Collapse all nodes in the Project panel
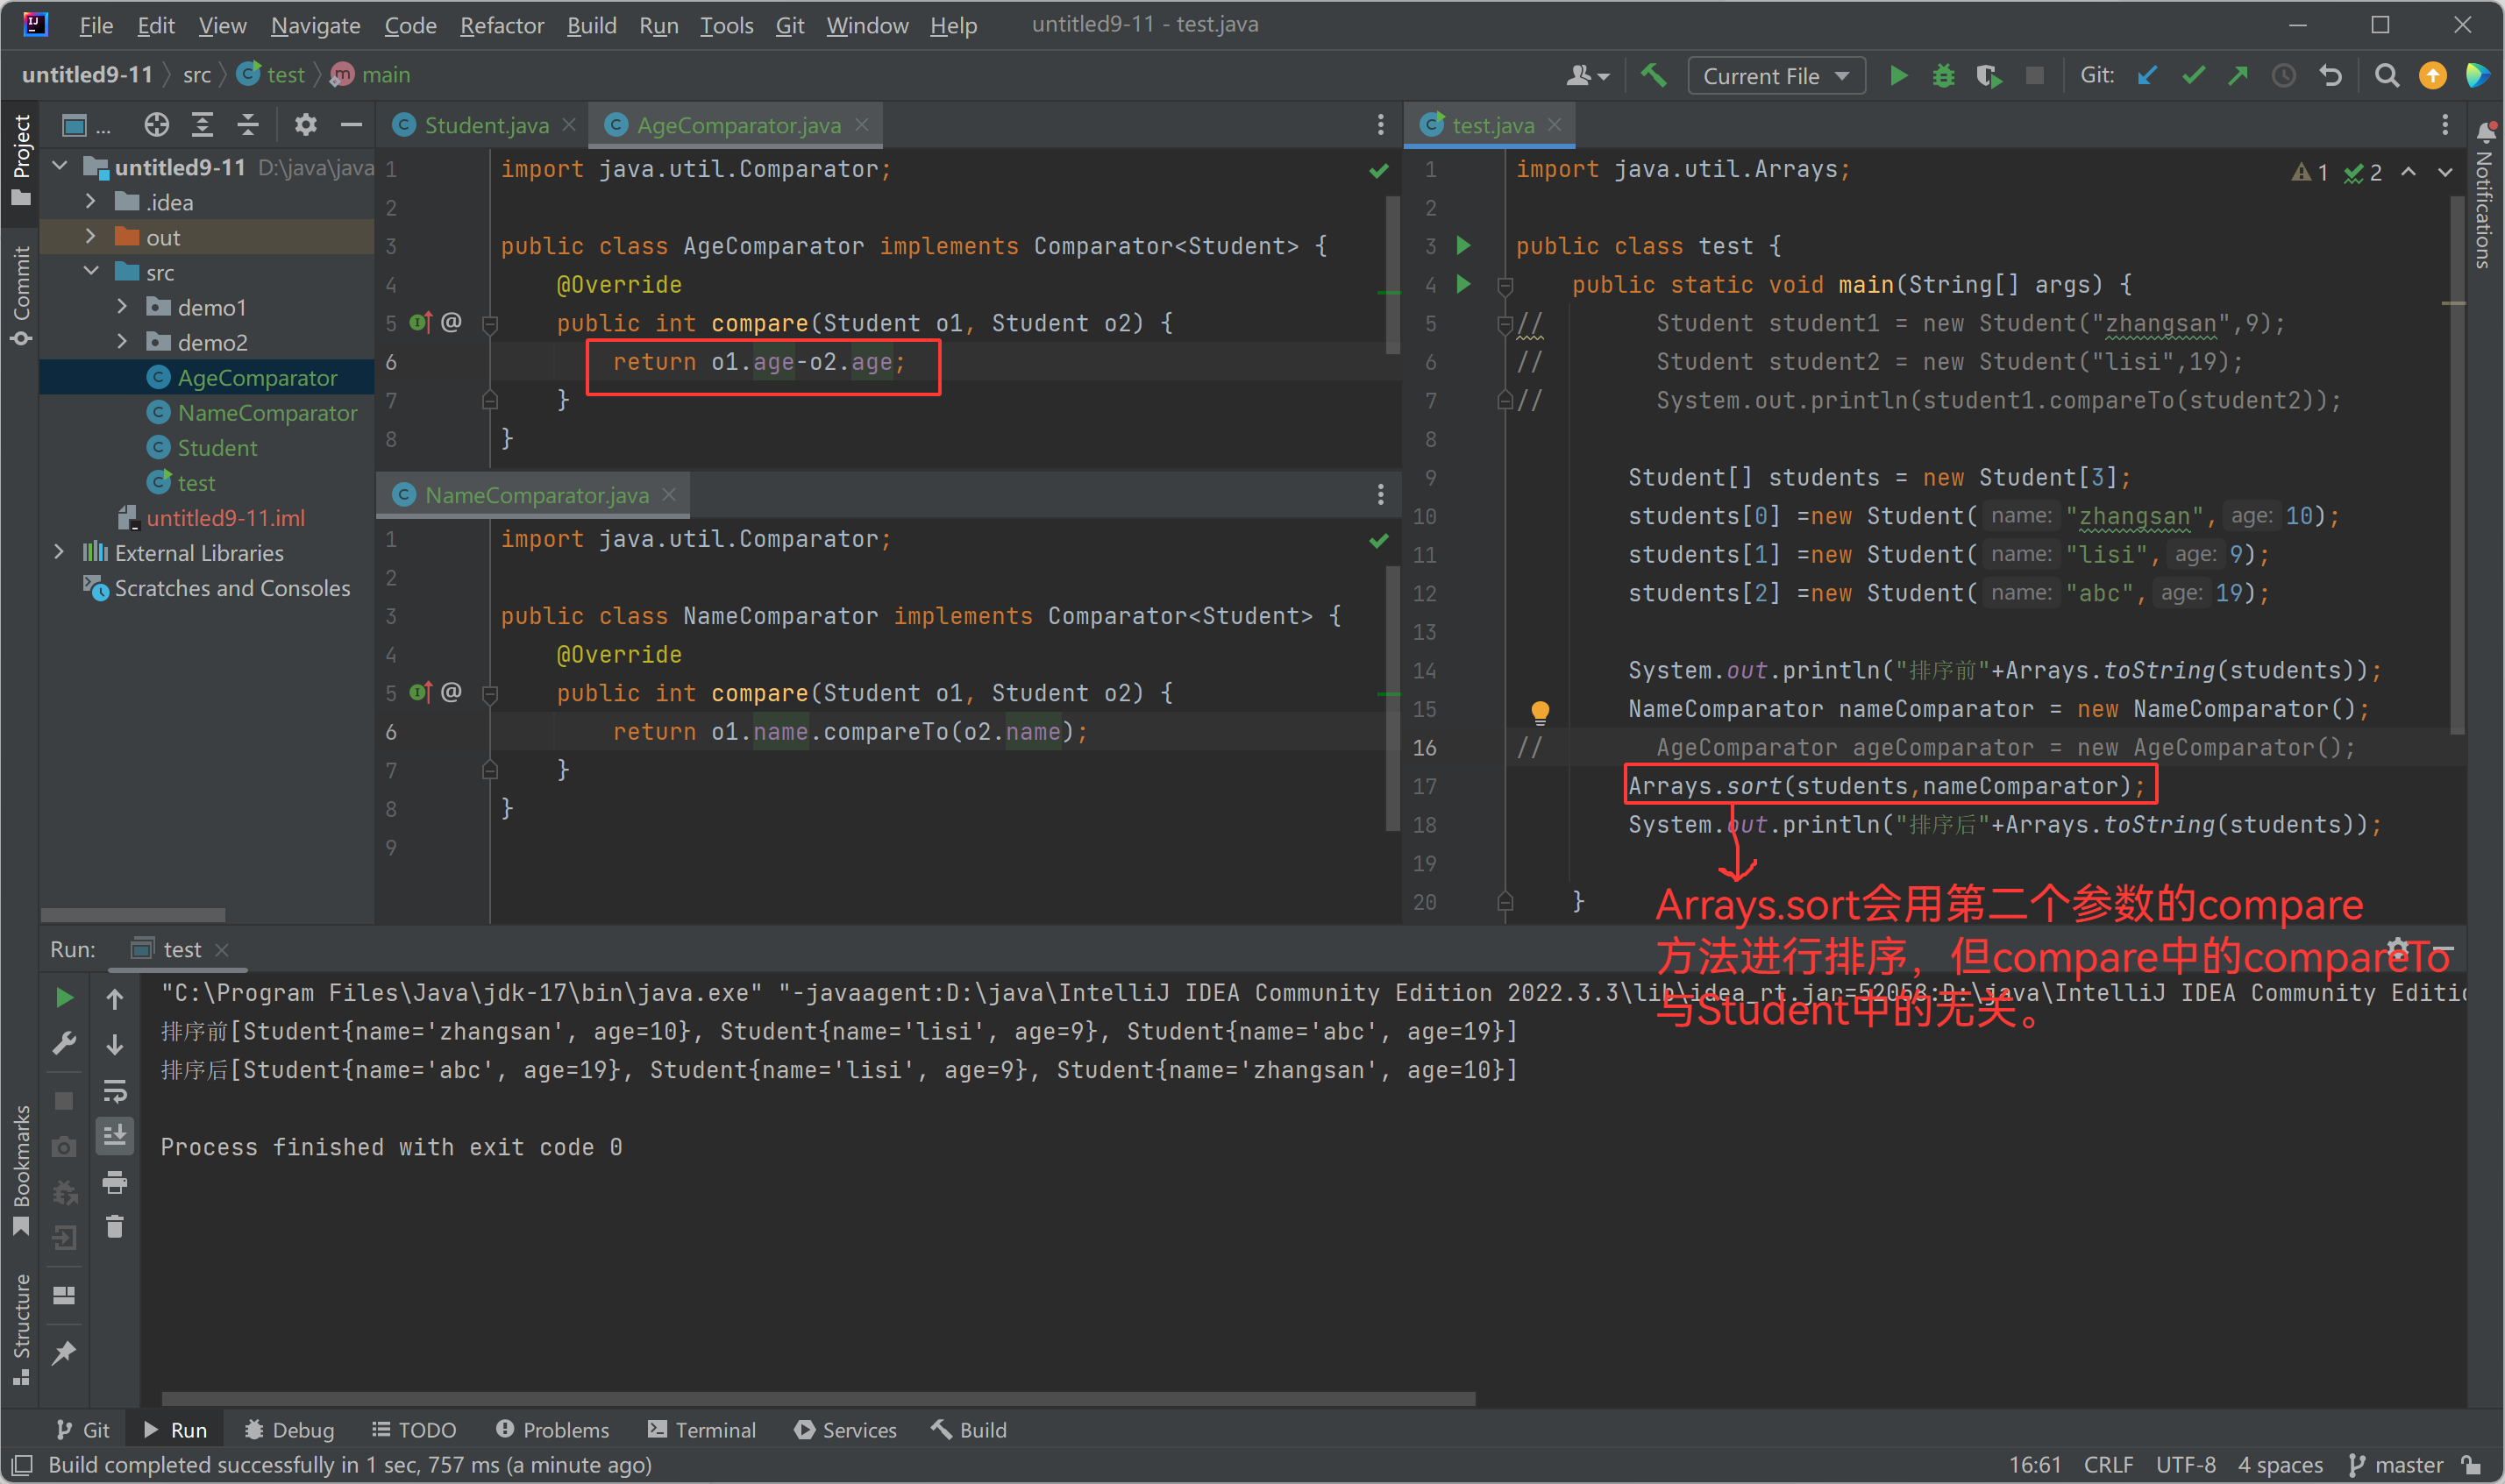The height and width of the screenshot is (1484, 2505). pyautogui.click(x=248, y=124)
